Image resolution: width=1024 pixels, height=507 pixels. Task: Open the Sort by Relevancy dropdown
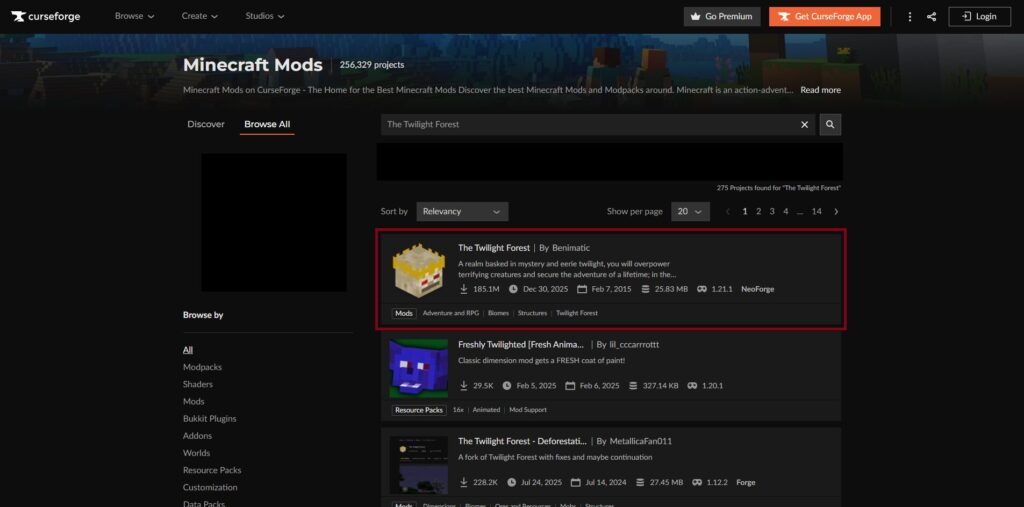462,211
